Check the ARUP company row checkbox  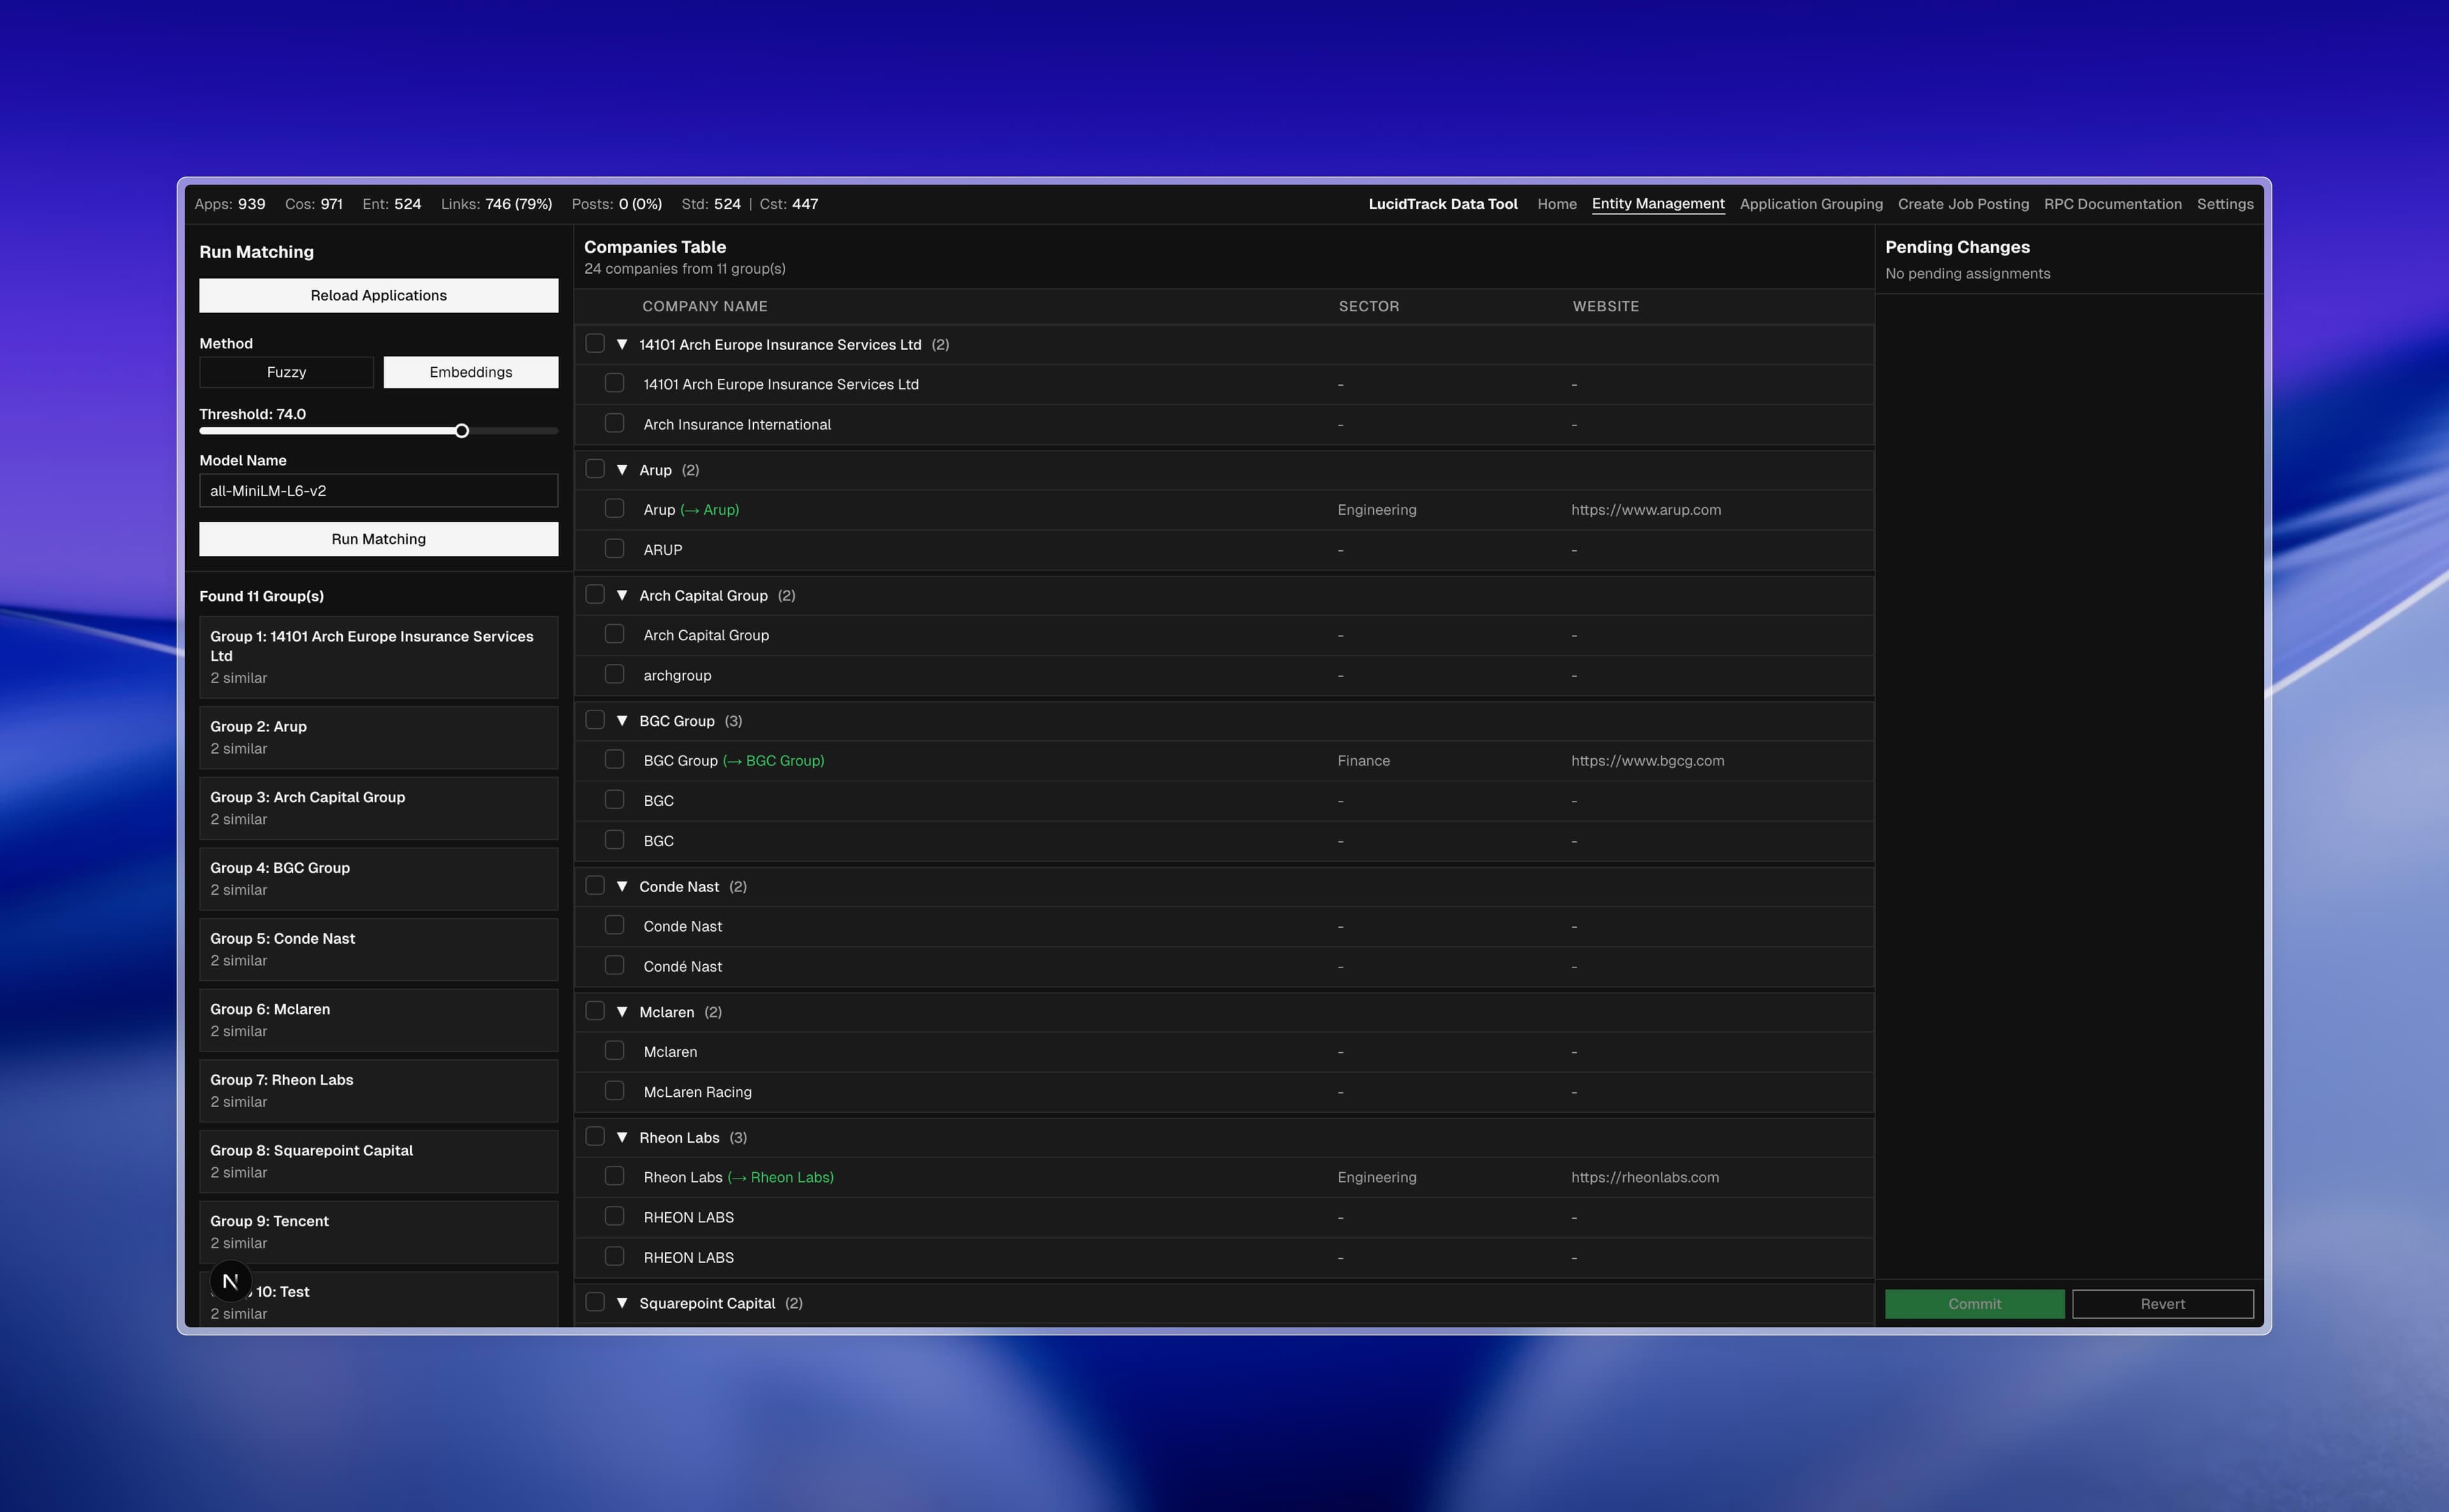click(615, 549)
